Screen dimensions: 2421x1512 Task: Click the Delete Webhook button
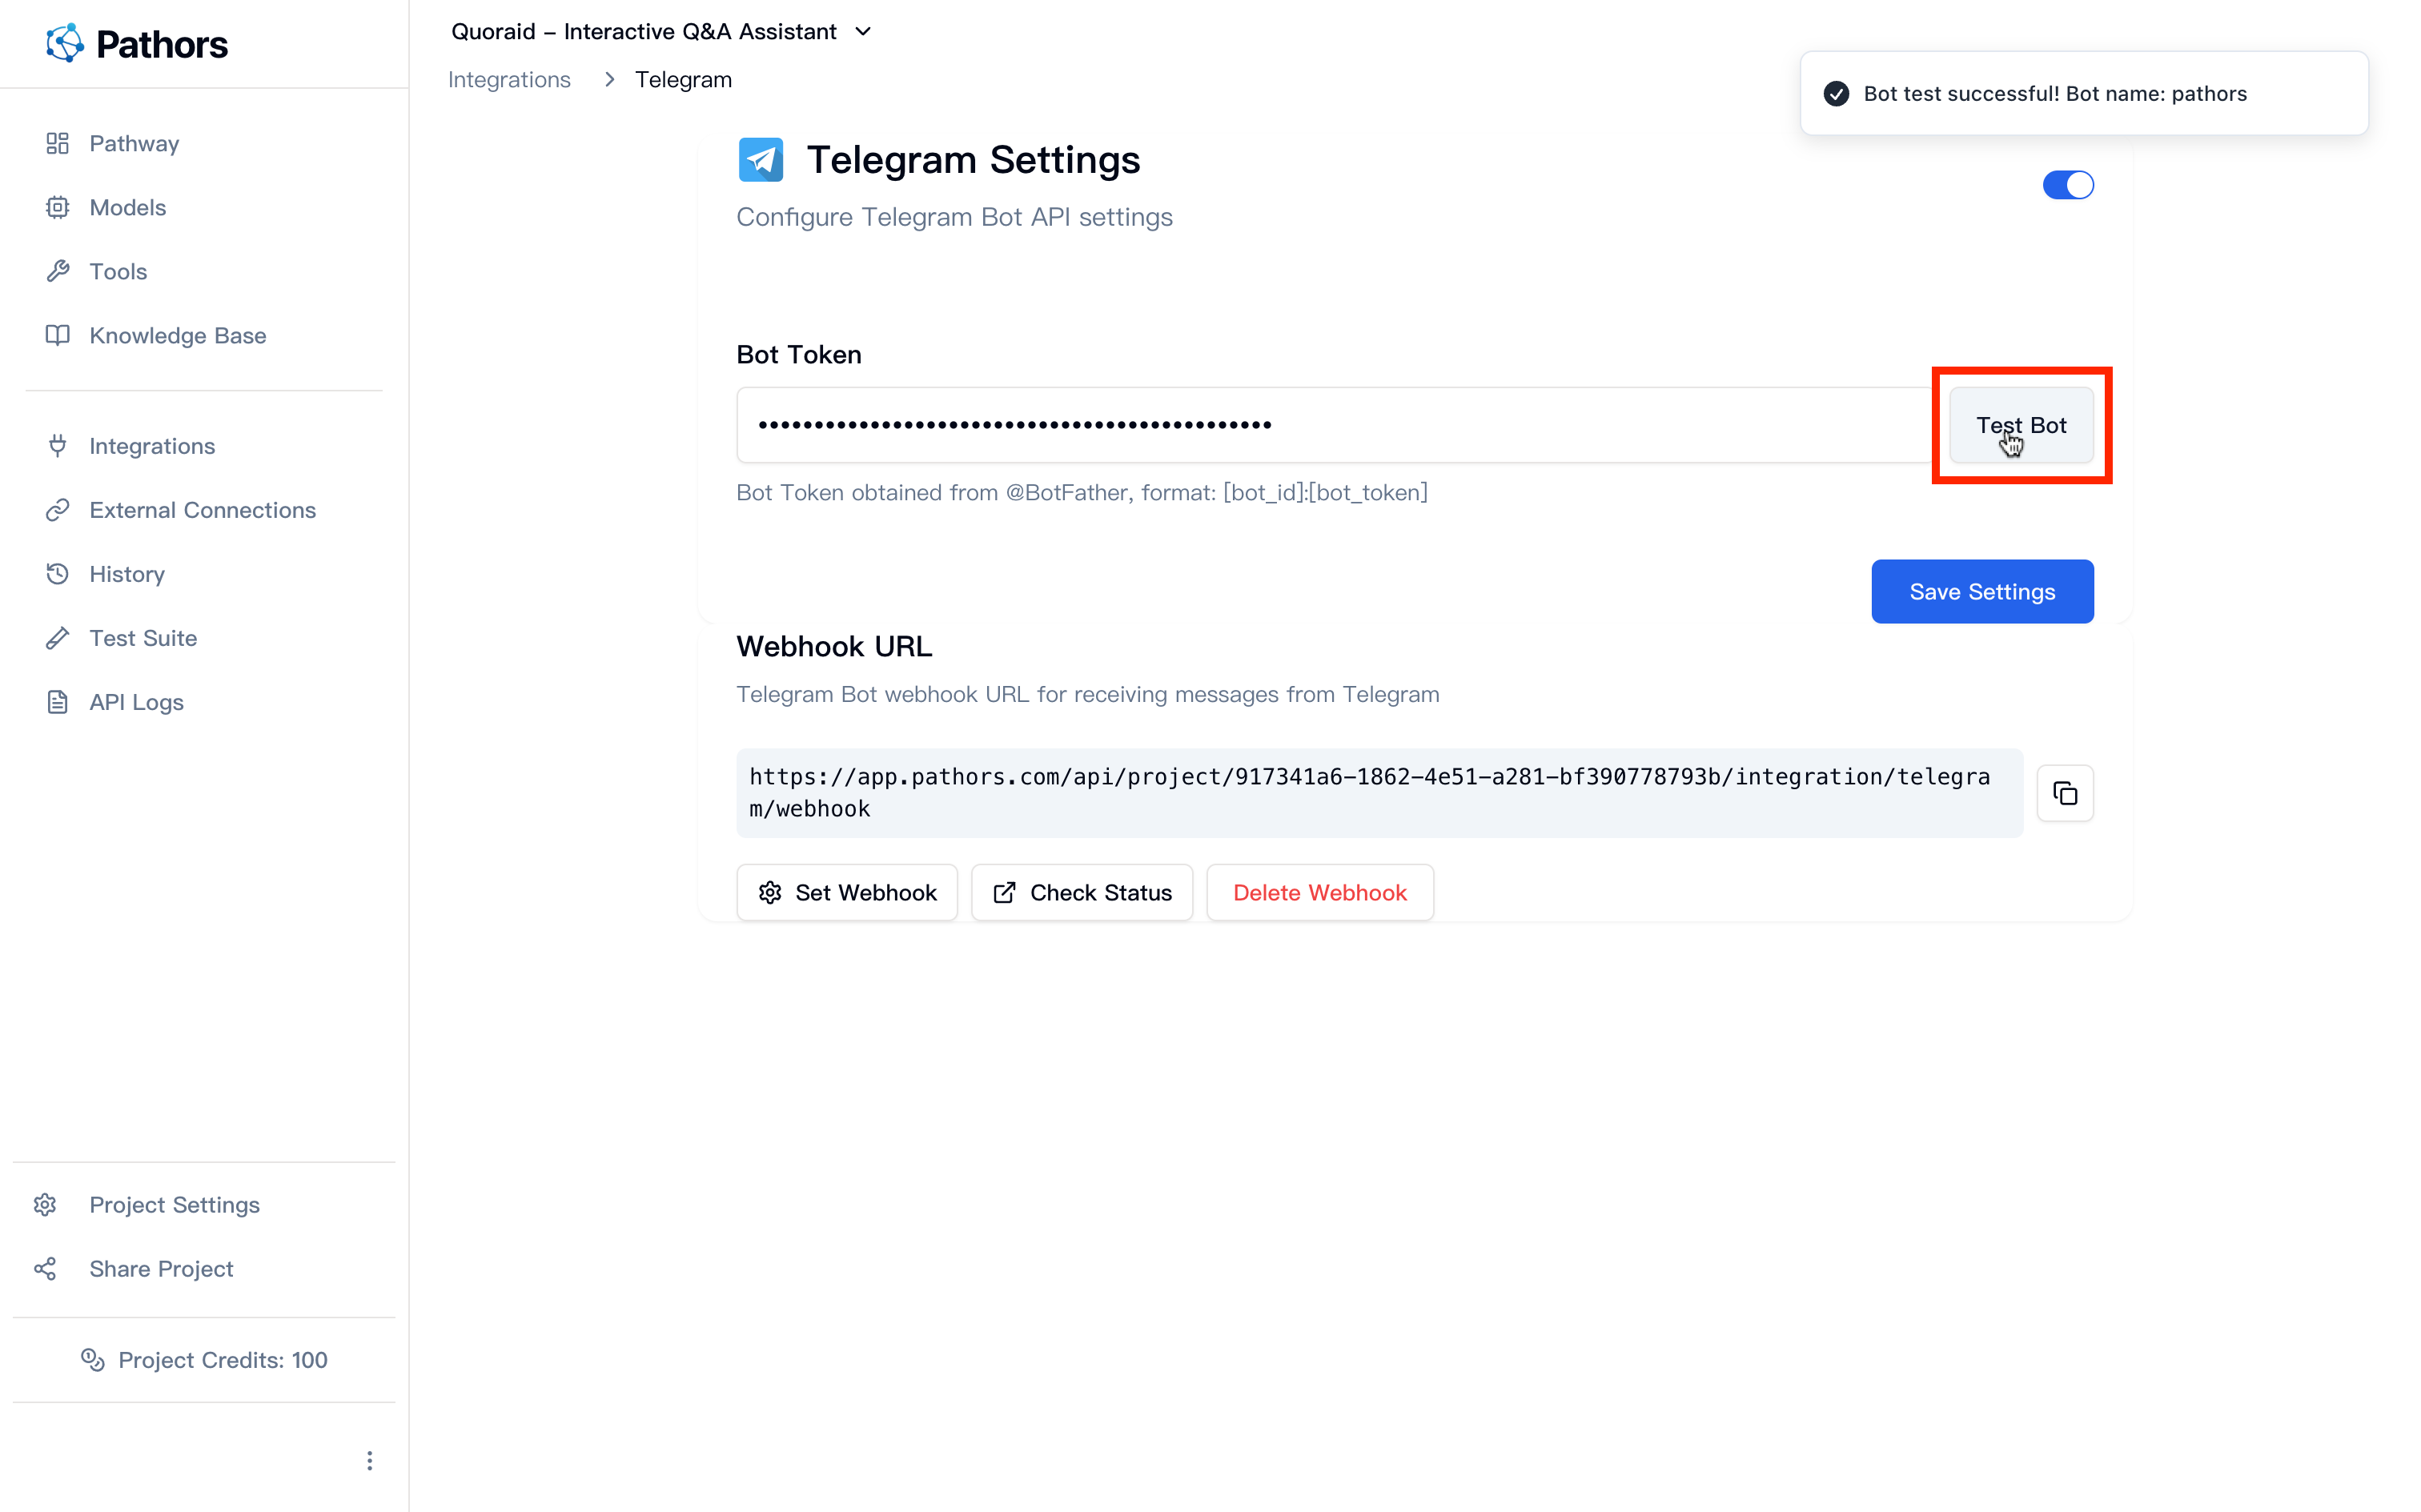pyautogui.click(x=1319, y=892)
